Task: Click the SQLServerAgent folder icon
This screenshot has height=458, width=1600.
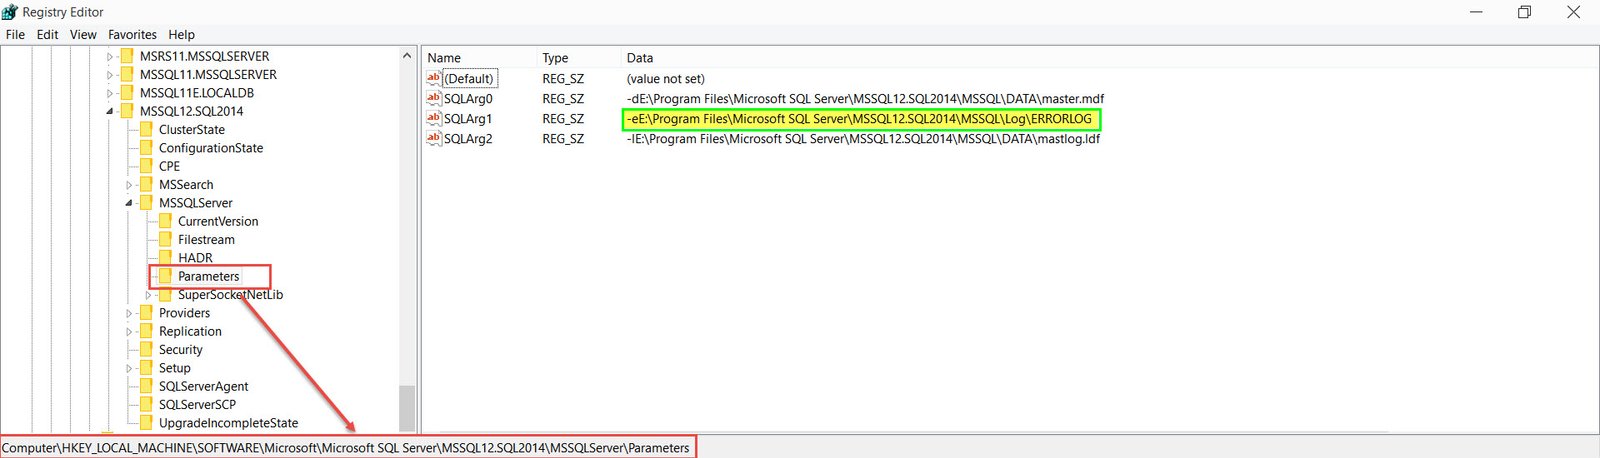Action: pyautogui.click(x=146, y=386)
